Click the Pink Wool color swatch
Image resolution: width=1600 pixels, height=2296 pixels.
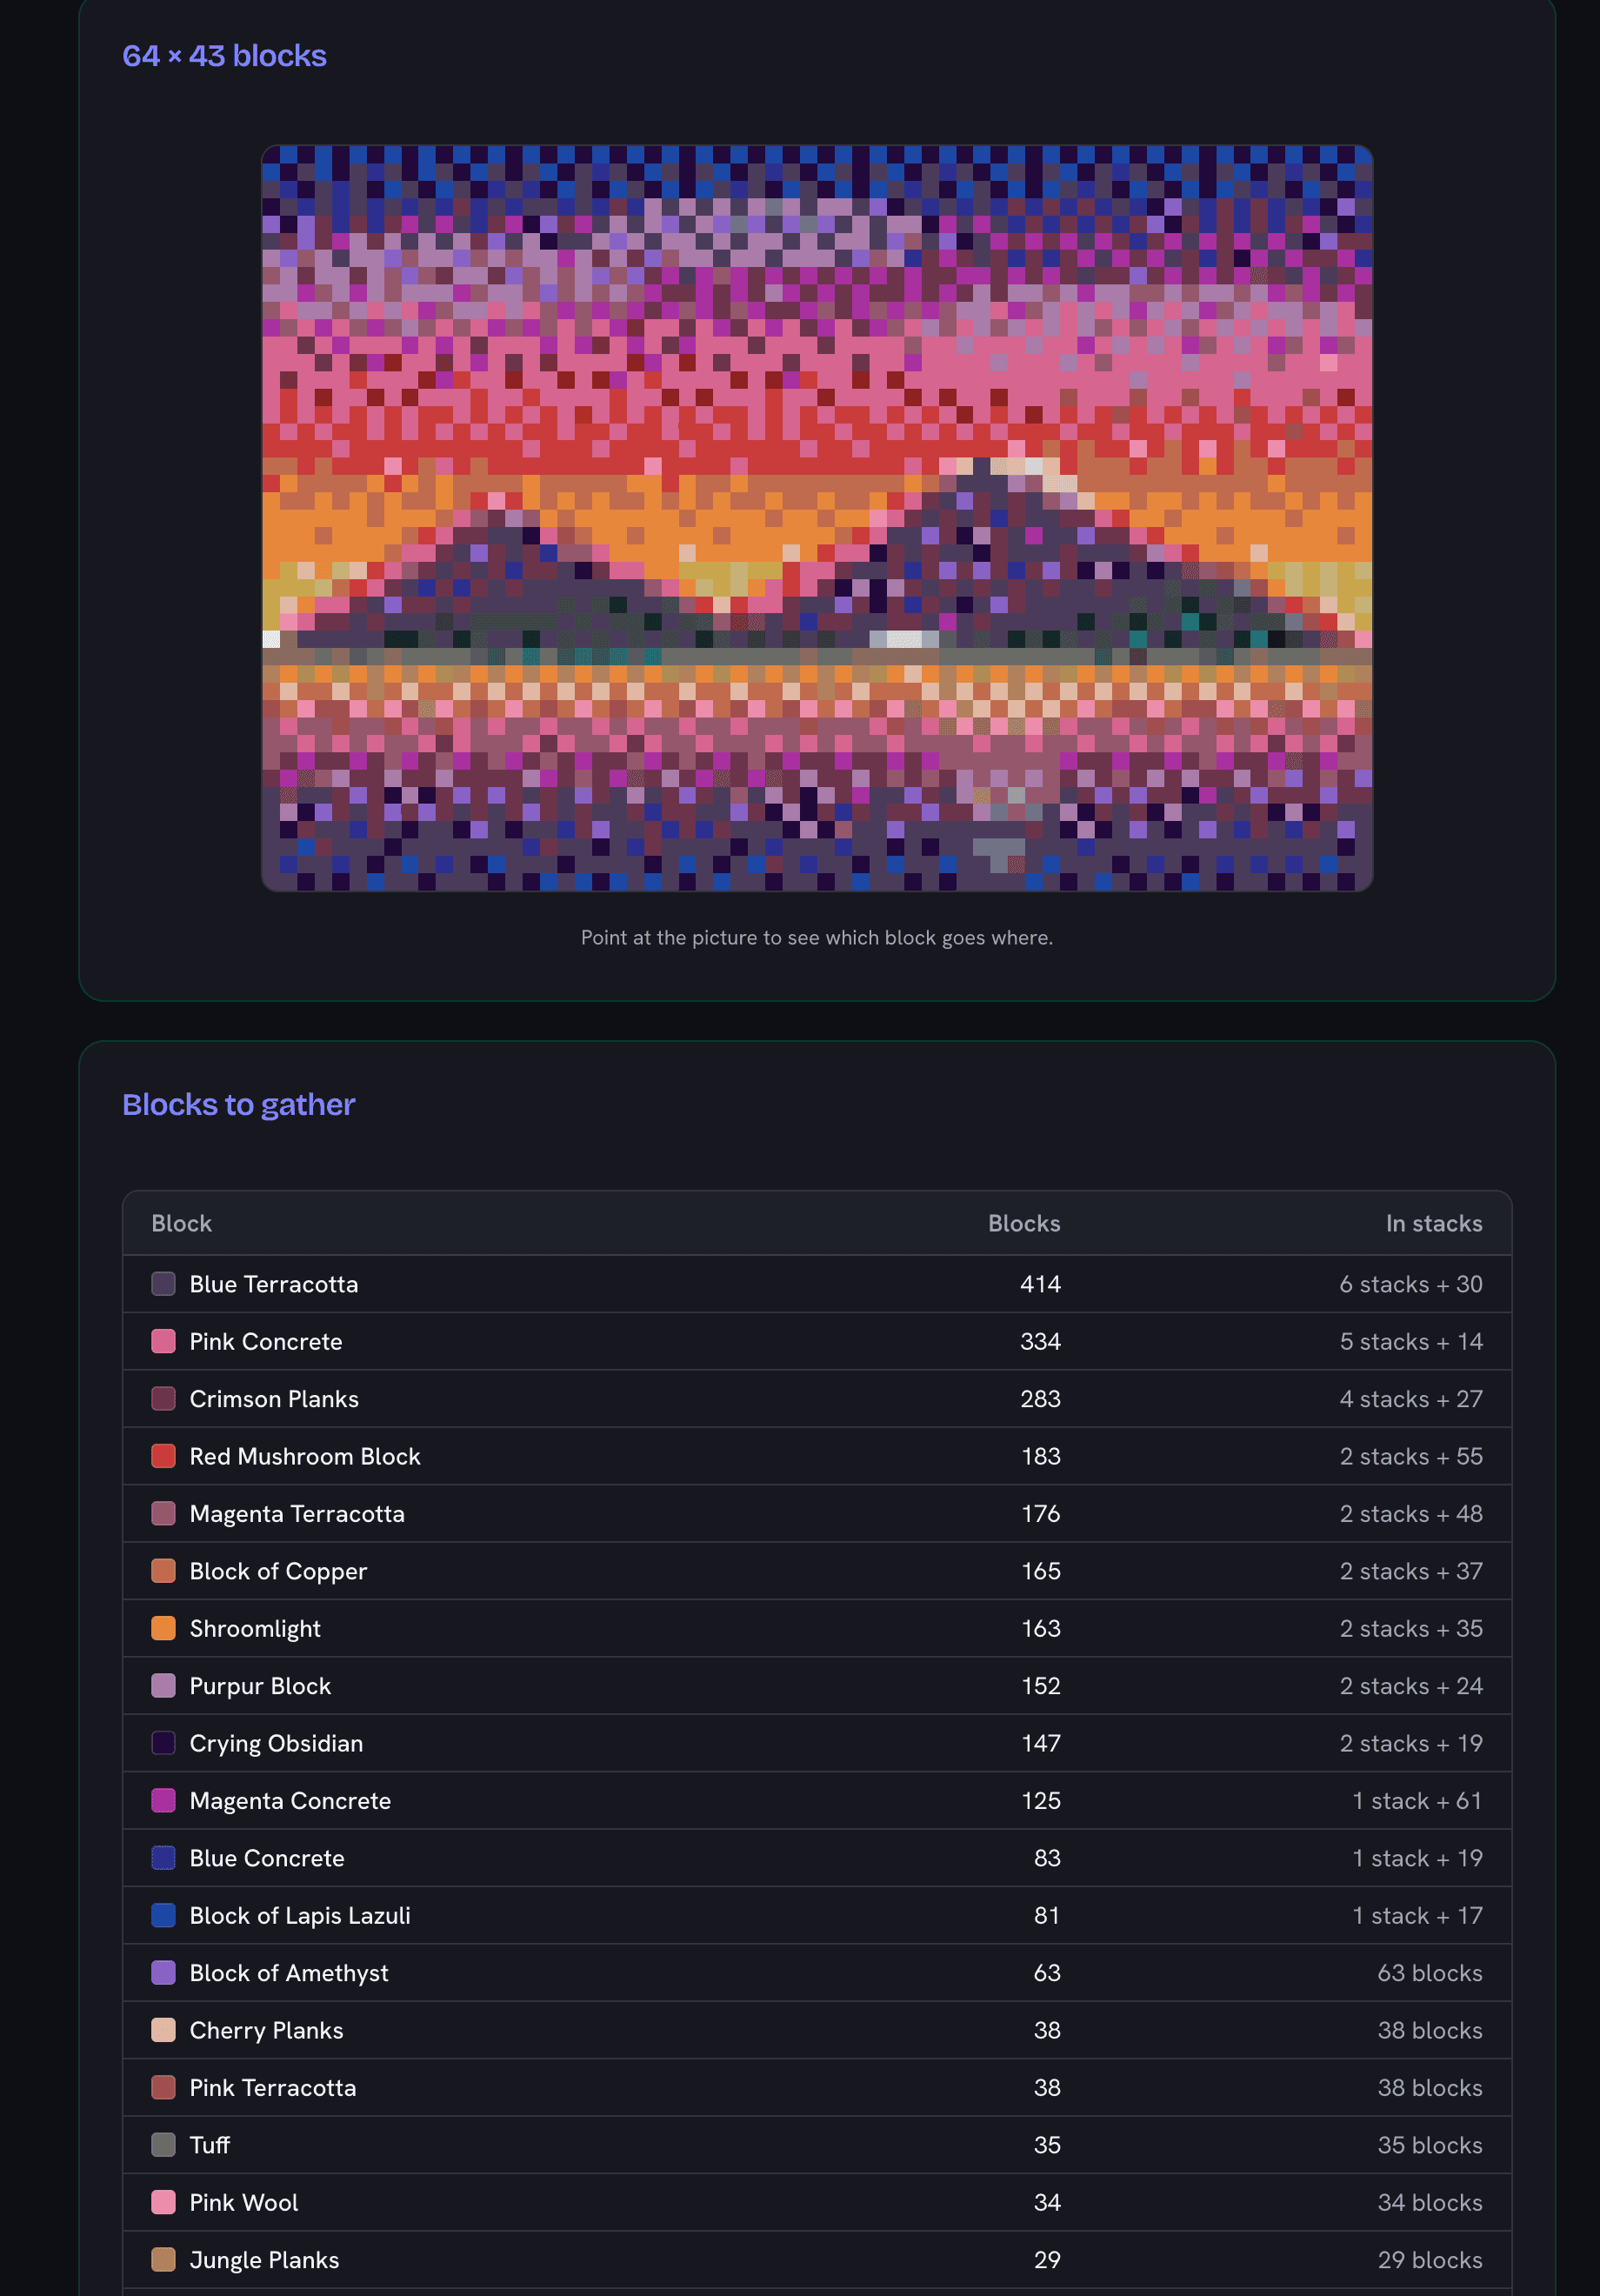click(x=163, y=2202)
